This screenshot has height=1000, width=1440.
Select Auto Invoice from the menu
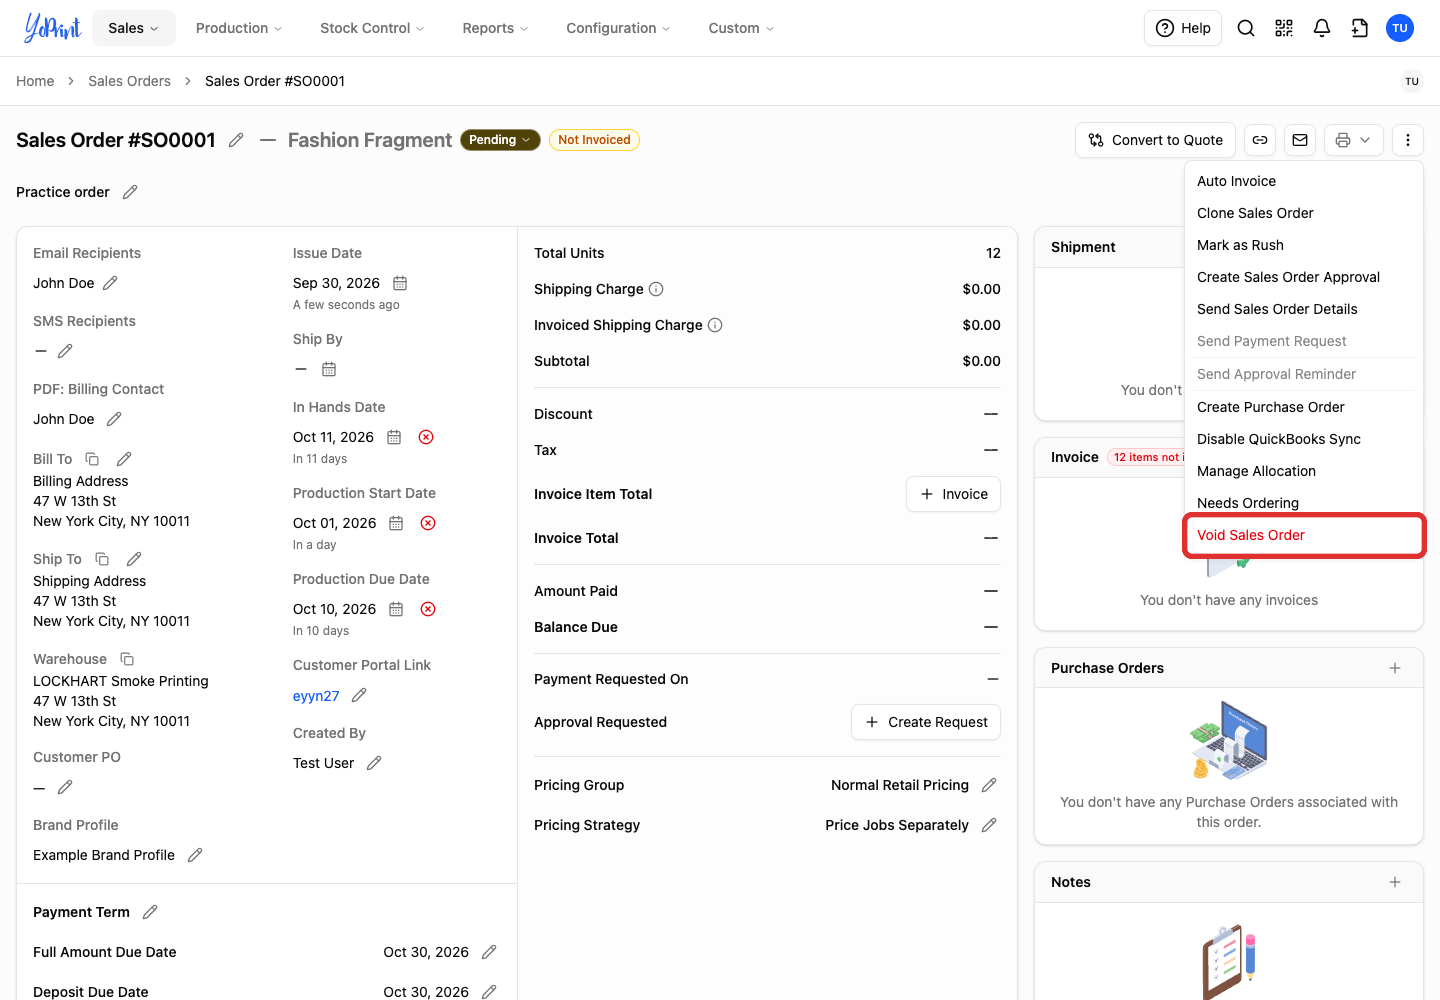coord(1304,181)
